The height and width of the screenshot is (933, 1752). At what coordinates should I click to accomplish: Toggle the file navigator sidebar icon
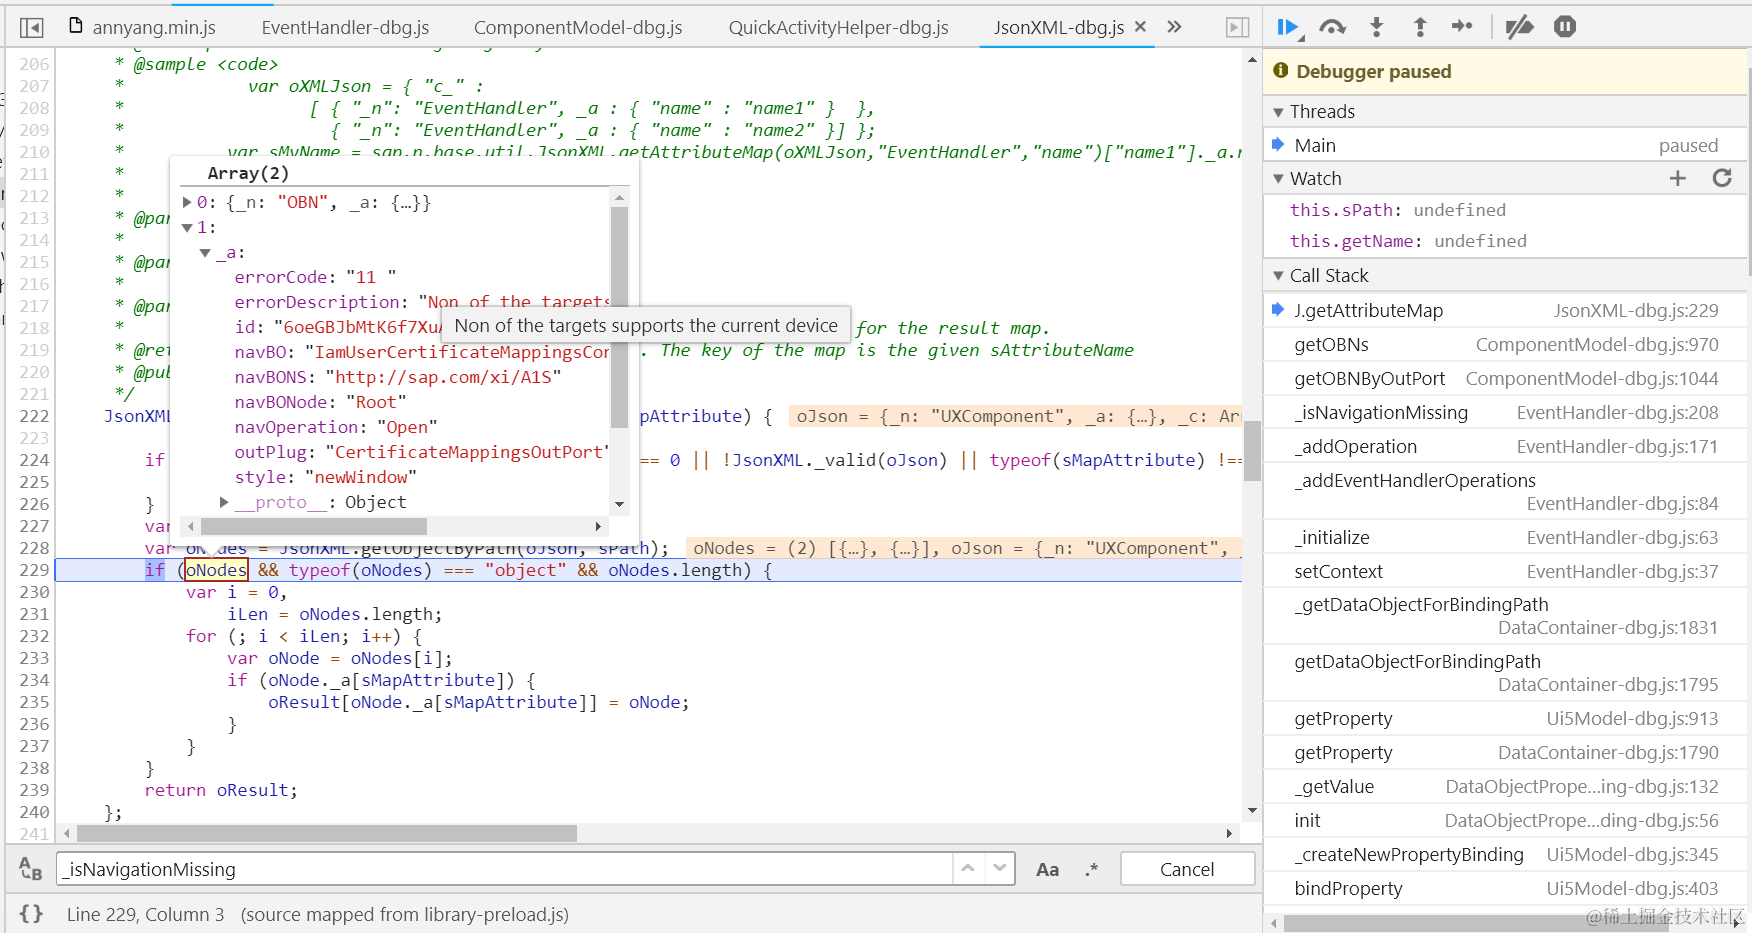[x=32, y=27]
